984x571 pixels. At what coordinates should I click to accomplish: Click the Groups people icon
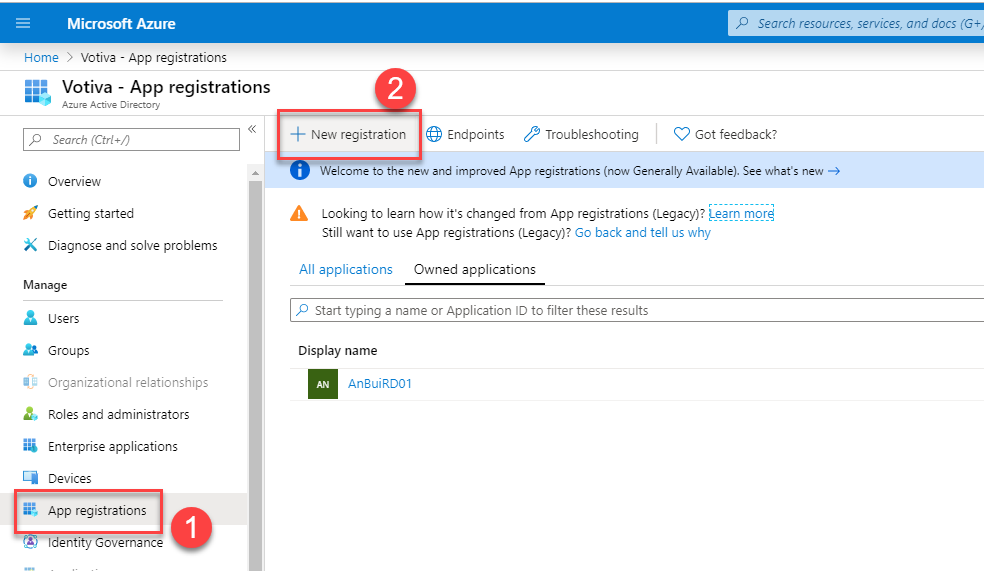coord(30,350)
